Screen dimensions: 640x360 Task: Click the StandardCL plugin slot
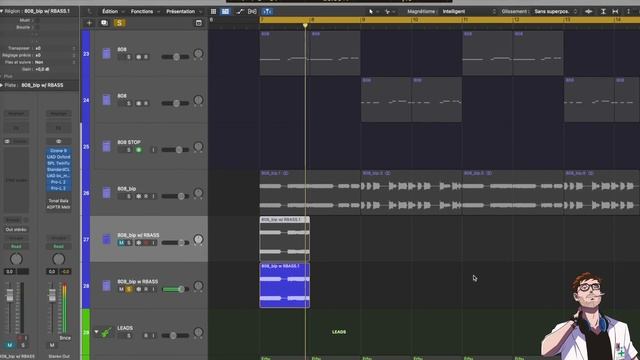(58, 169)
